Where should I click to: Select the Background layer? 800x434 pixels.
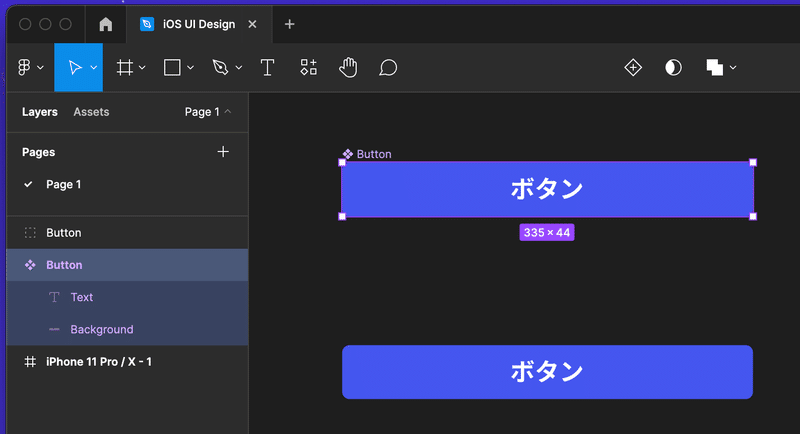[101, 329]
